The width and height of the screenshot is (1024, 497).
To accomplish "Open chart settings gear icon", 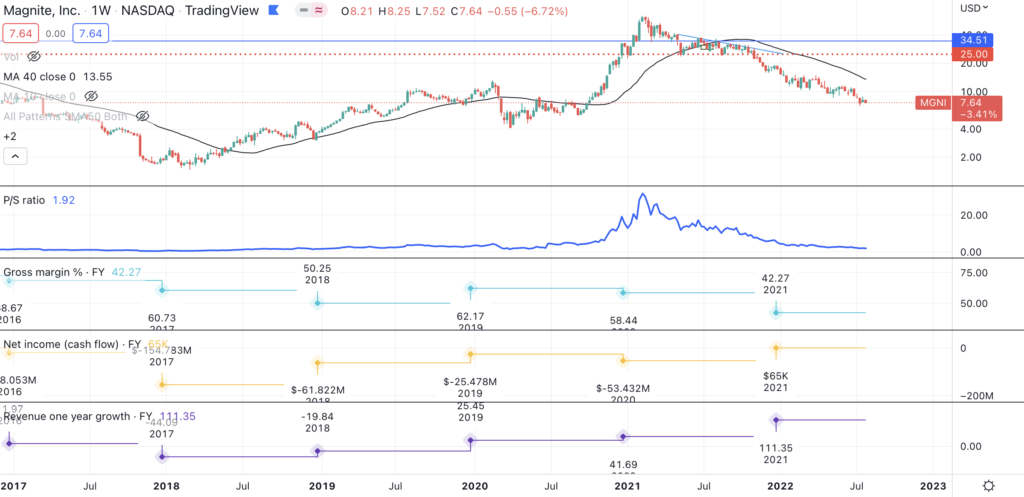I will [x=989, y=486].
